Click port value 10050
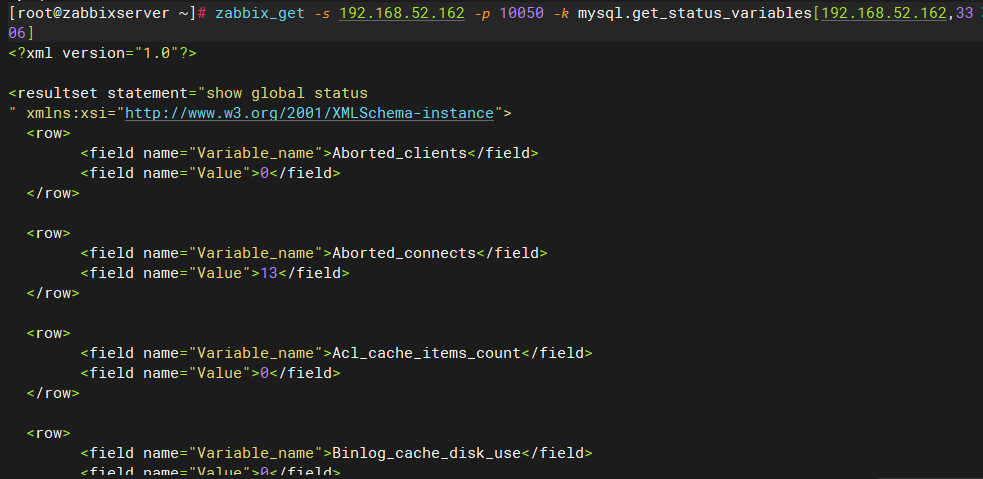The width and height of the screenshot is (983, 479). [x=522, y=13]
